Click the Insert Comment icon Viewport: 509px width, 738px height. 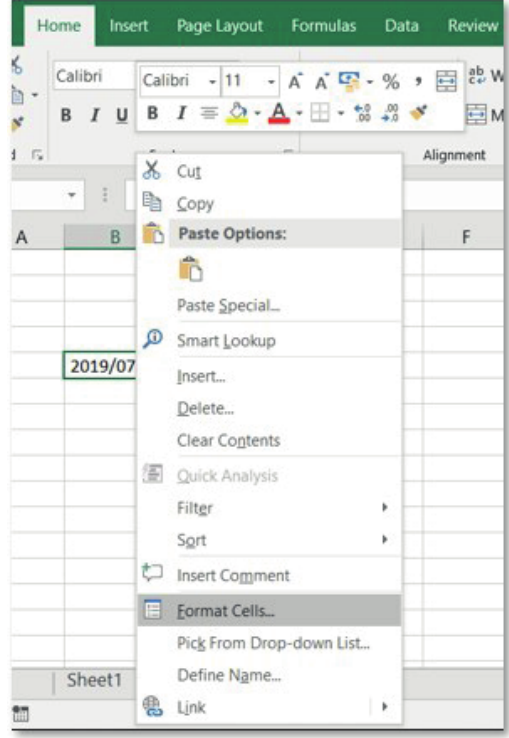152,573
